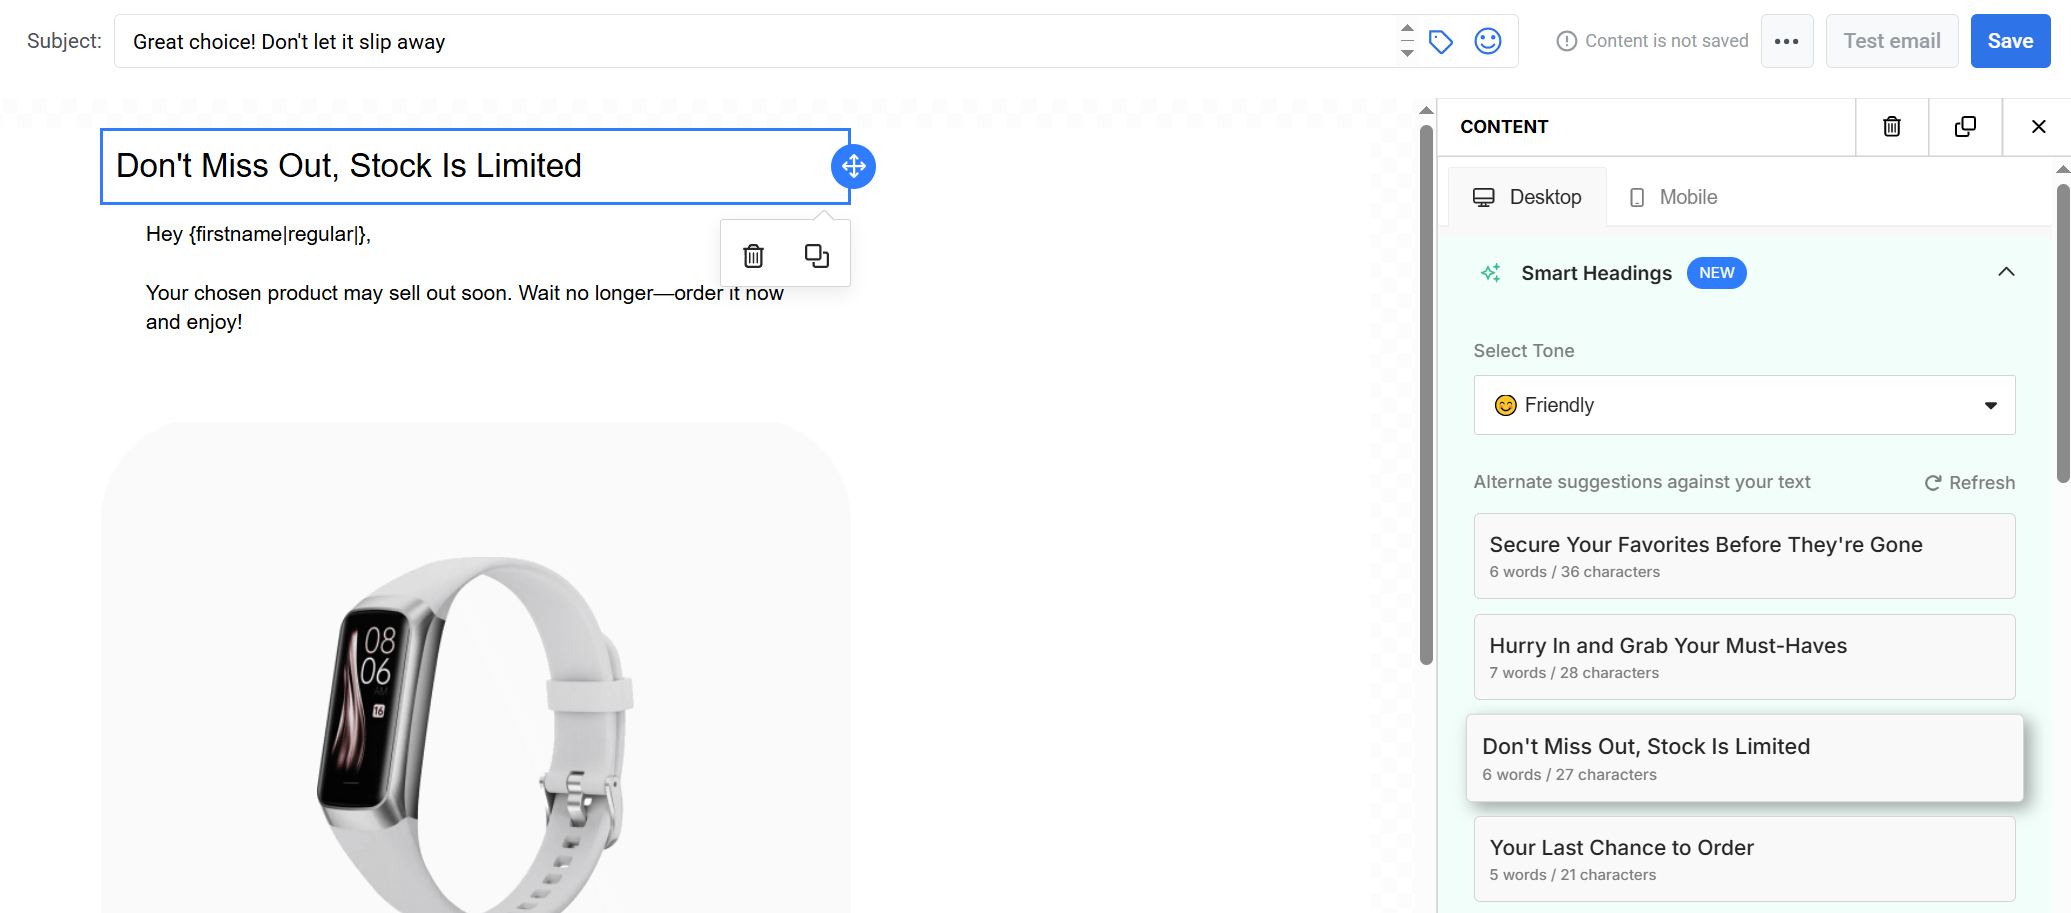Open the Select Tone dropdown showing Friendly

pyautogui.click(x=1743, y=405)
